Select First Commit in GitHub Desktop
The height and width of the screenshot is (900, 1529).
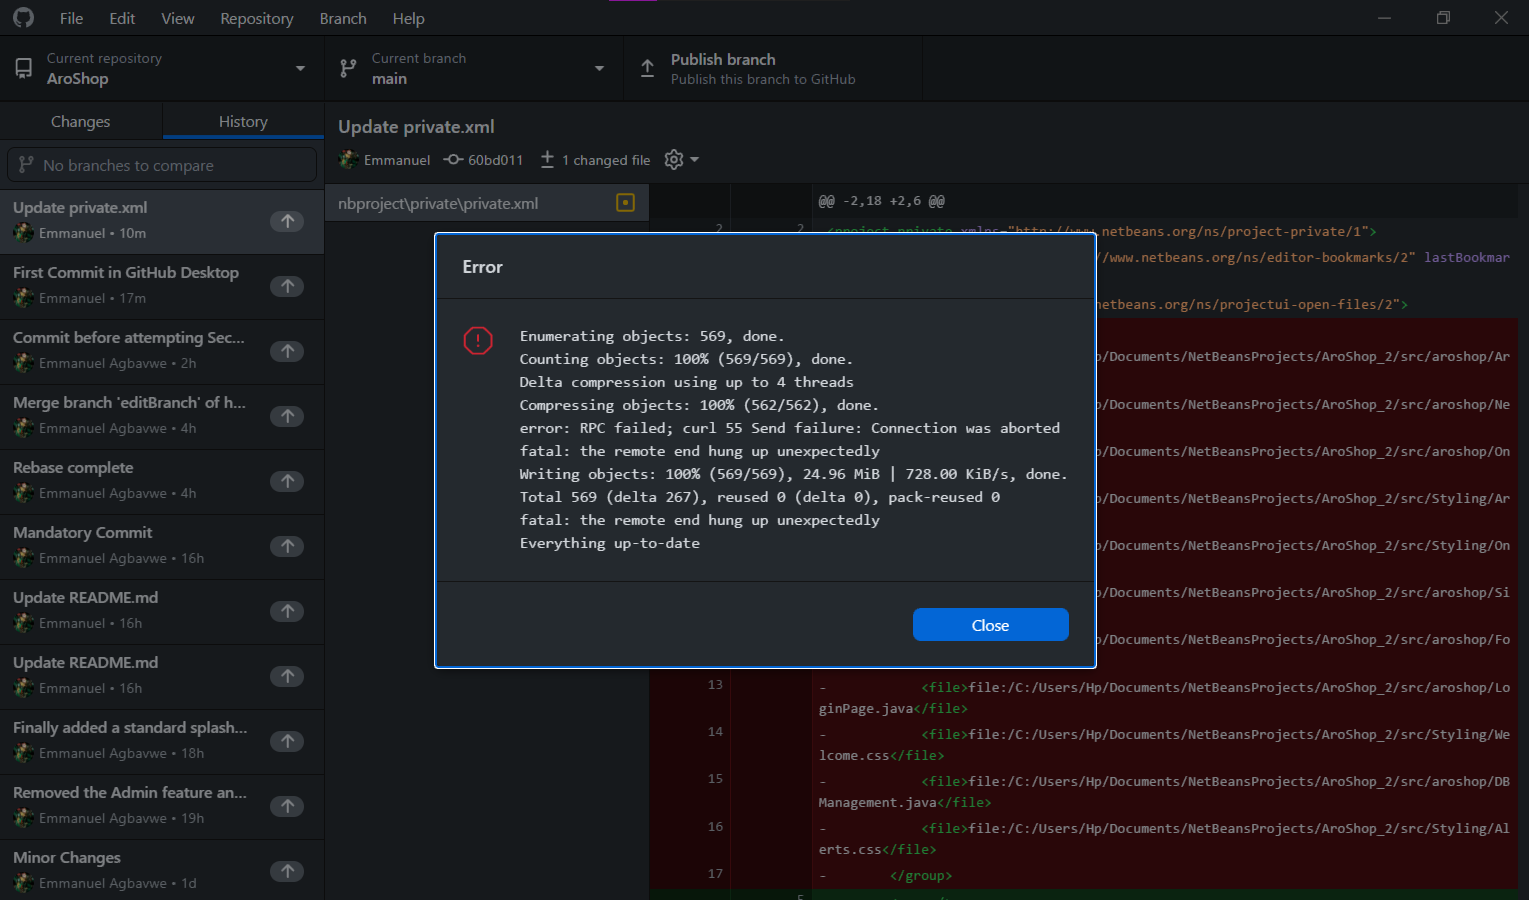(x=162, y=286)
